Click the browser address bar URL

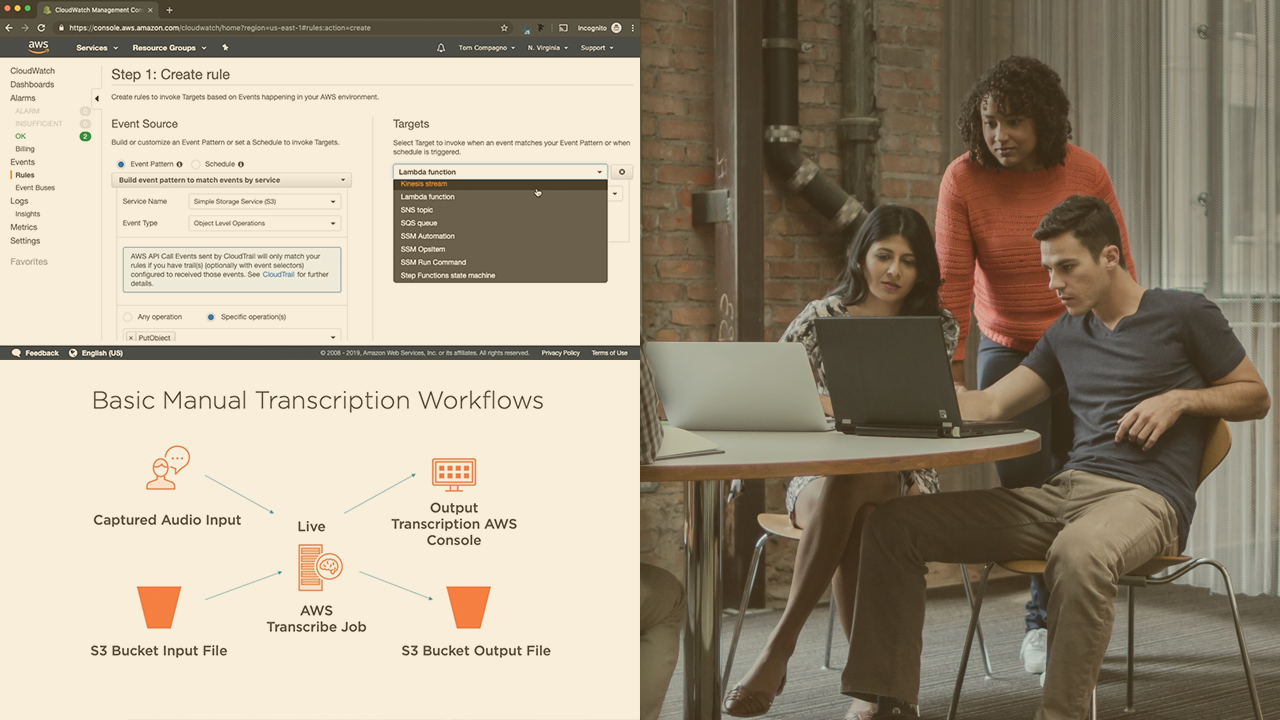(220, 28)
